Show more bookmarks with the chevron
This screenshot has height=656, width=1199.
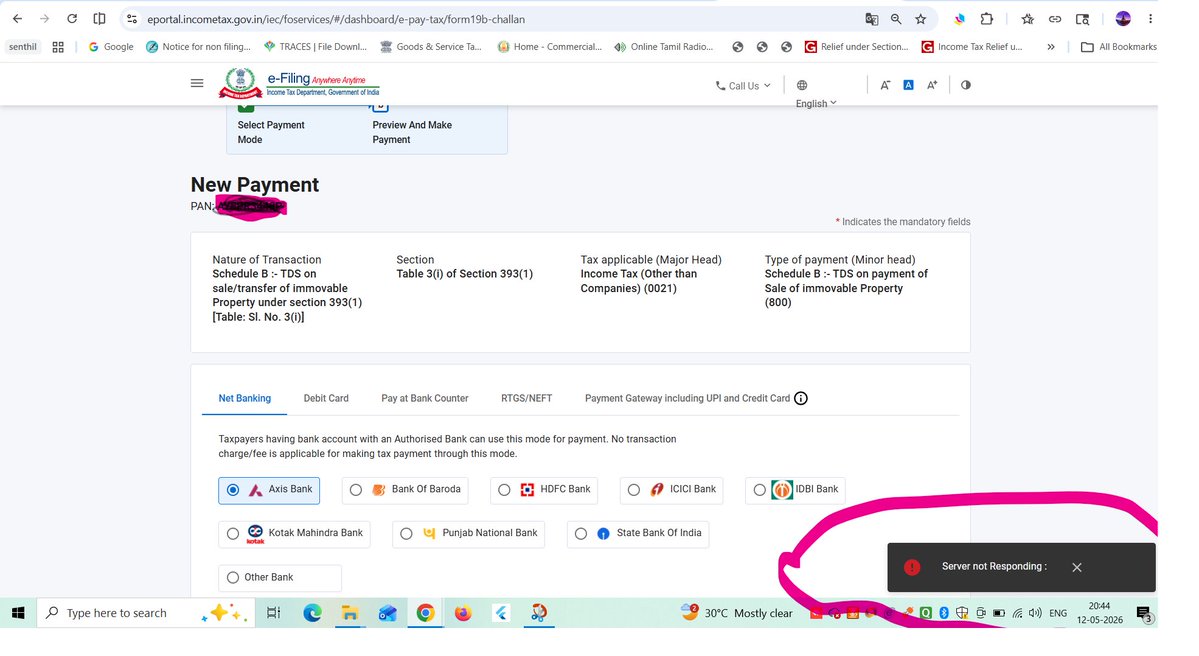[1051, 47]
